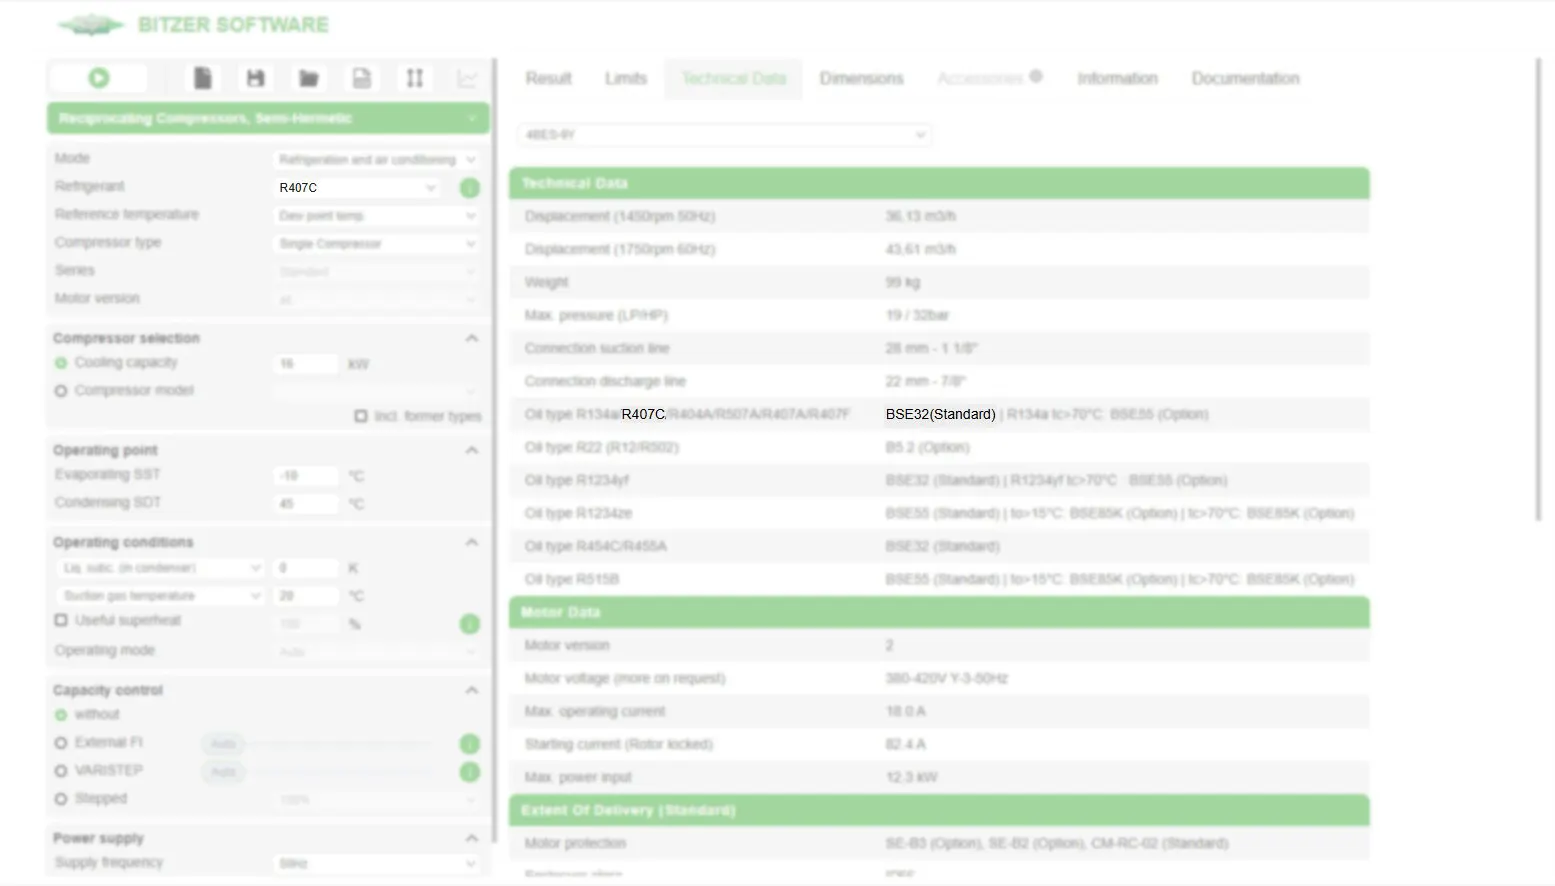Click the Weight row in Technical Data
Viewport: 1555px width, 886px height.
tap(939, 282)
